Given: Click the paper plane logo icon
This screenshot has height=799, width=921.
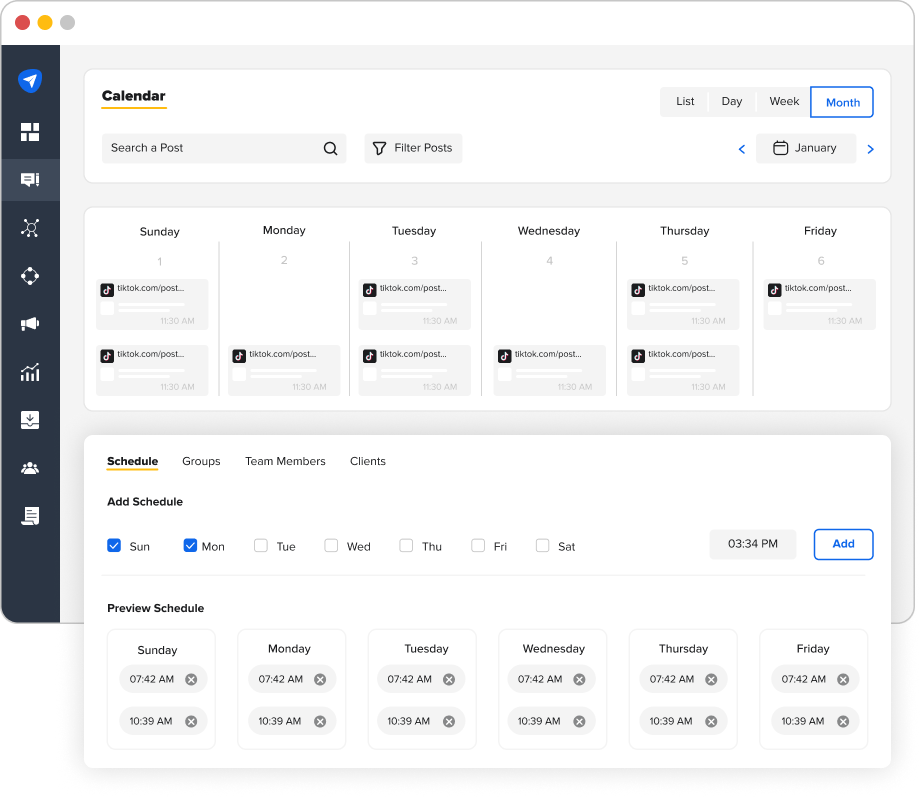Looking at the screenshot, I should 30,81.
